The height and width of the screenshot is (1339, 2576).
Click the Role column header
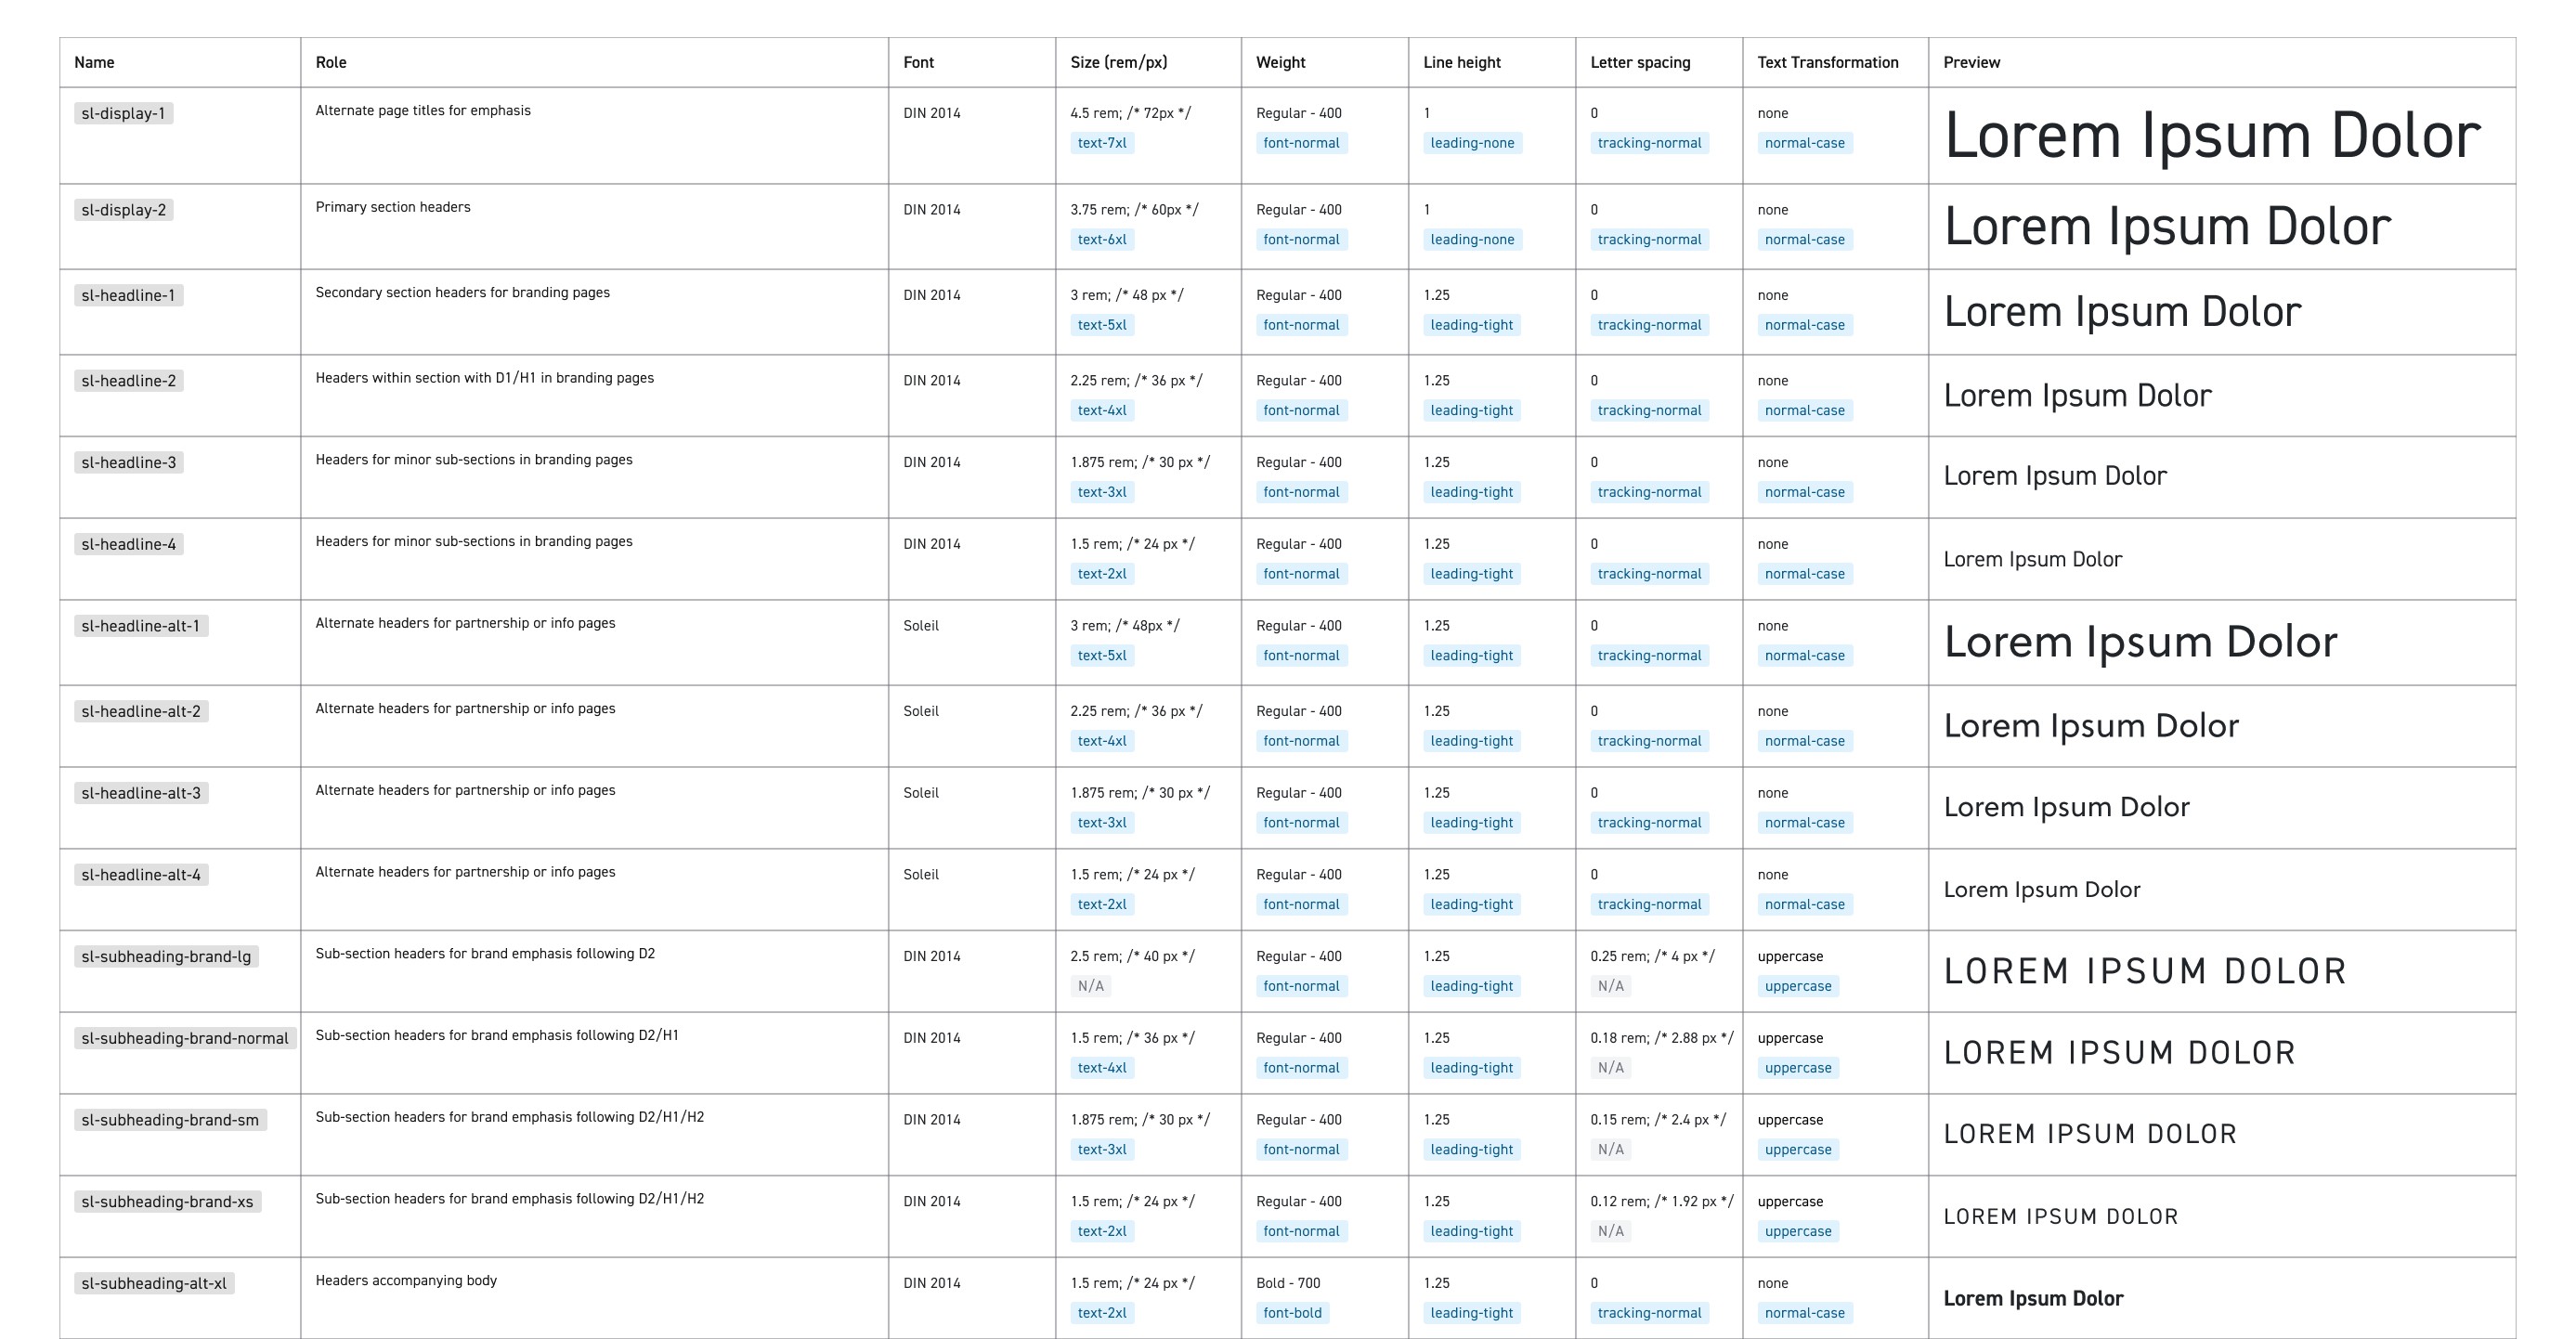[x=331, y=62]
